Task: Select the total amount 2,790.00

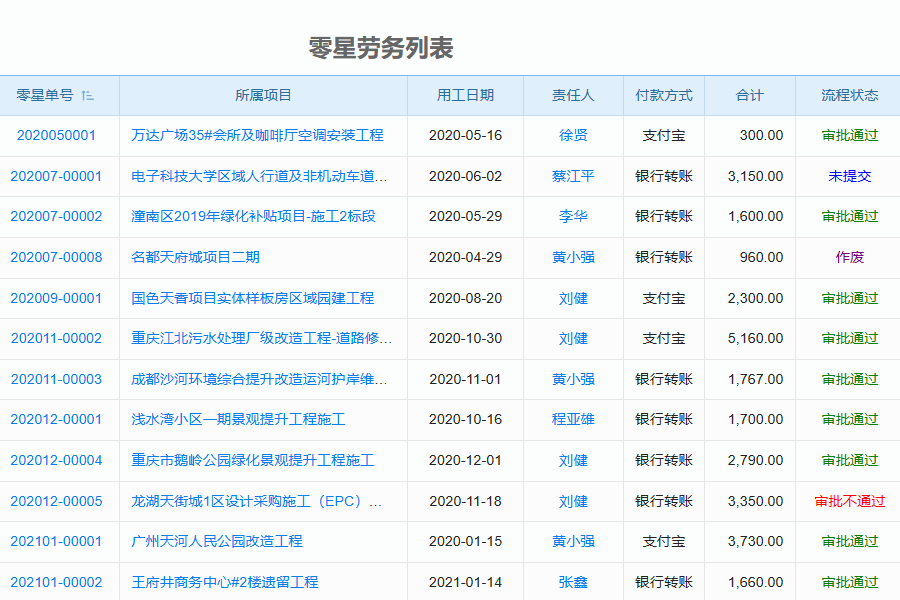Action: pyautogui.click(x=755, y=460)
